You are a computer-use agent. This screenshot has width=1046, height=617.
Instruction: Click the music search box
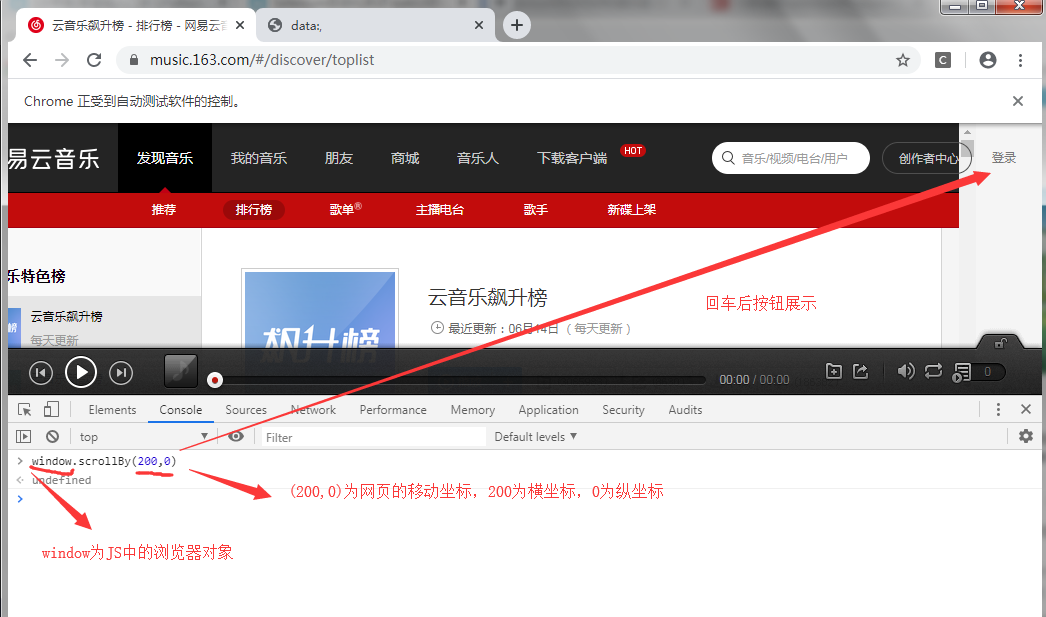[791, 158]
